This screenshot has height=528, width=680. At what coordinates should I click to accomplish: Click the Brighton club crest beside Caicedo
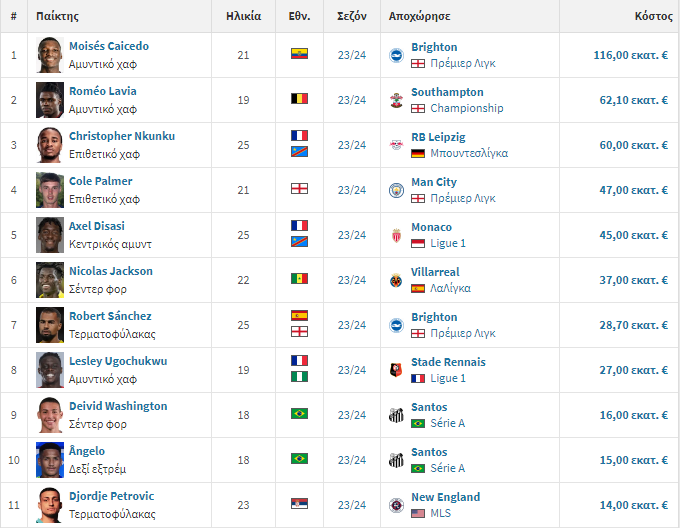396,55
